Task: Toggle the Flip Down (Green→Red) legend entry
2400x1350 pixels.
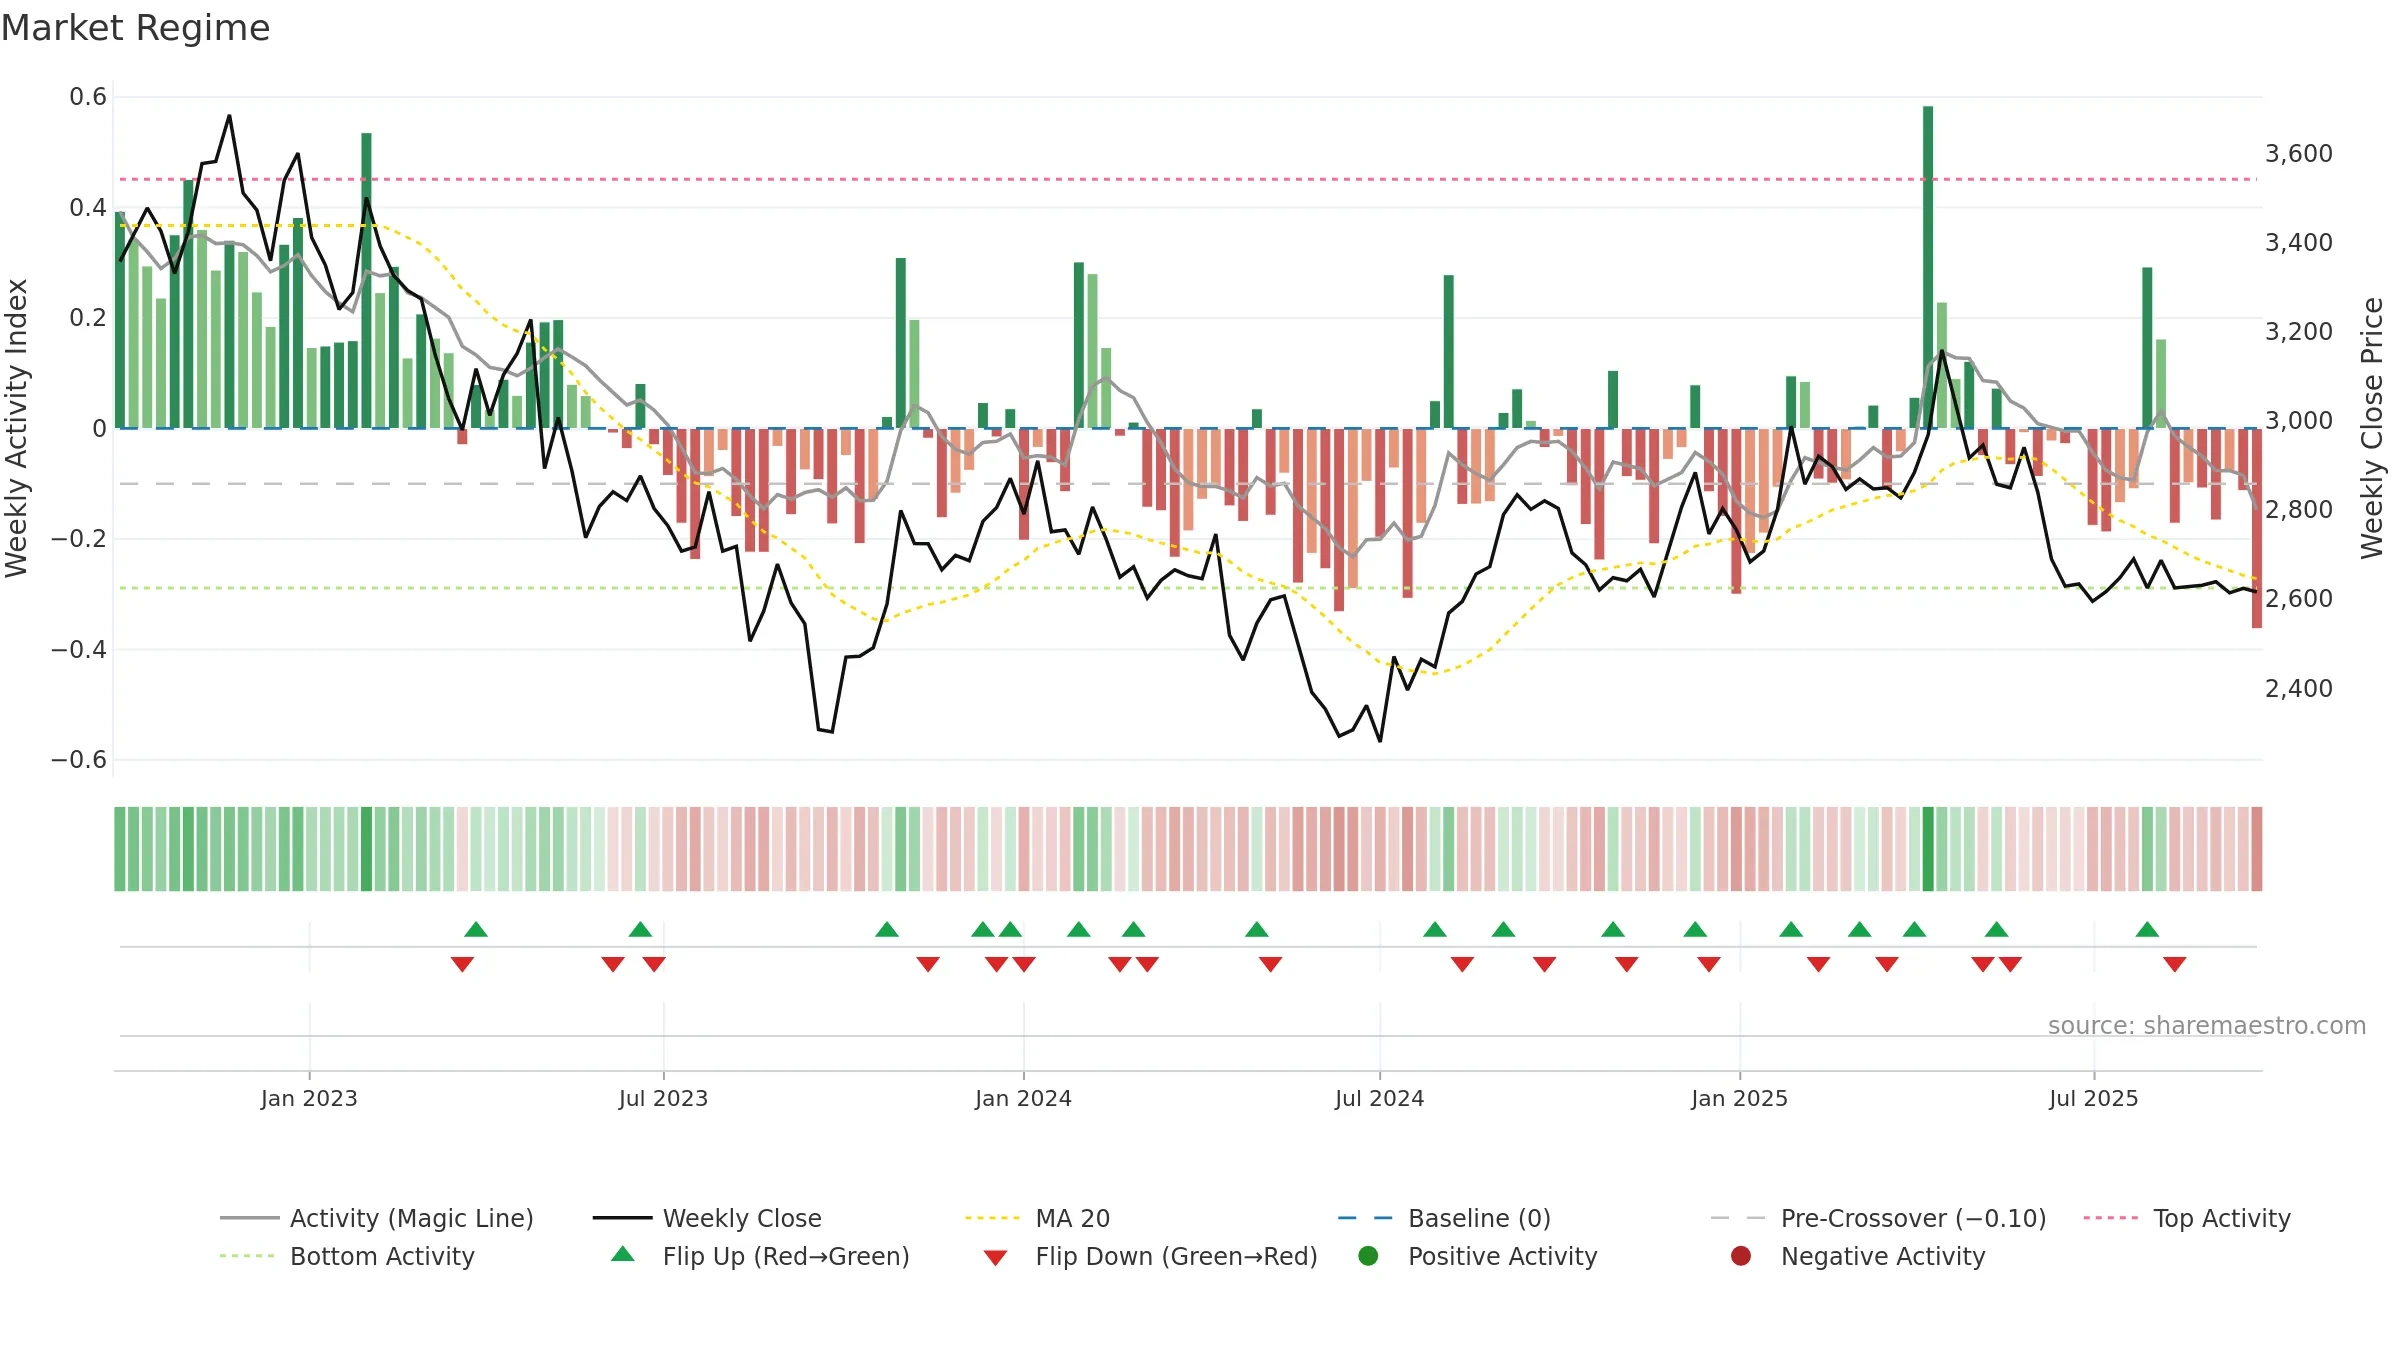Action: click(x=1150, y=1256)
